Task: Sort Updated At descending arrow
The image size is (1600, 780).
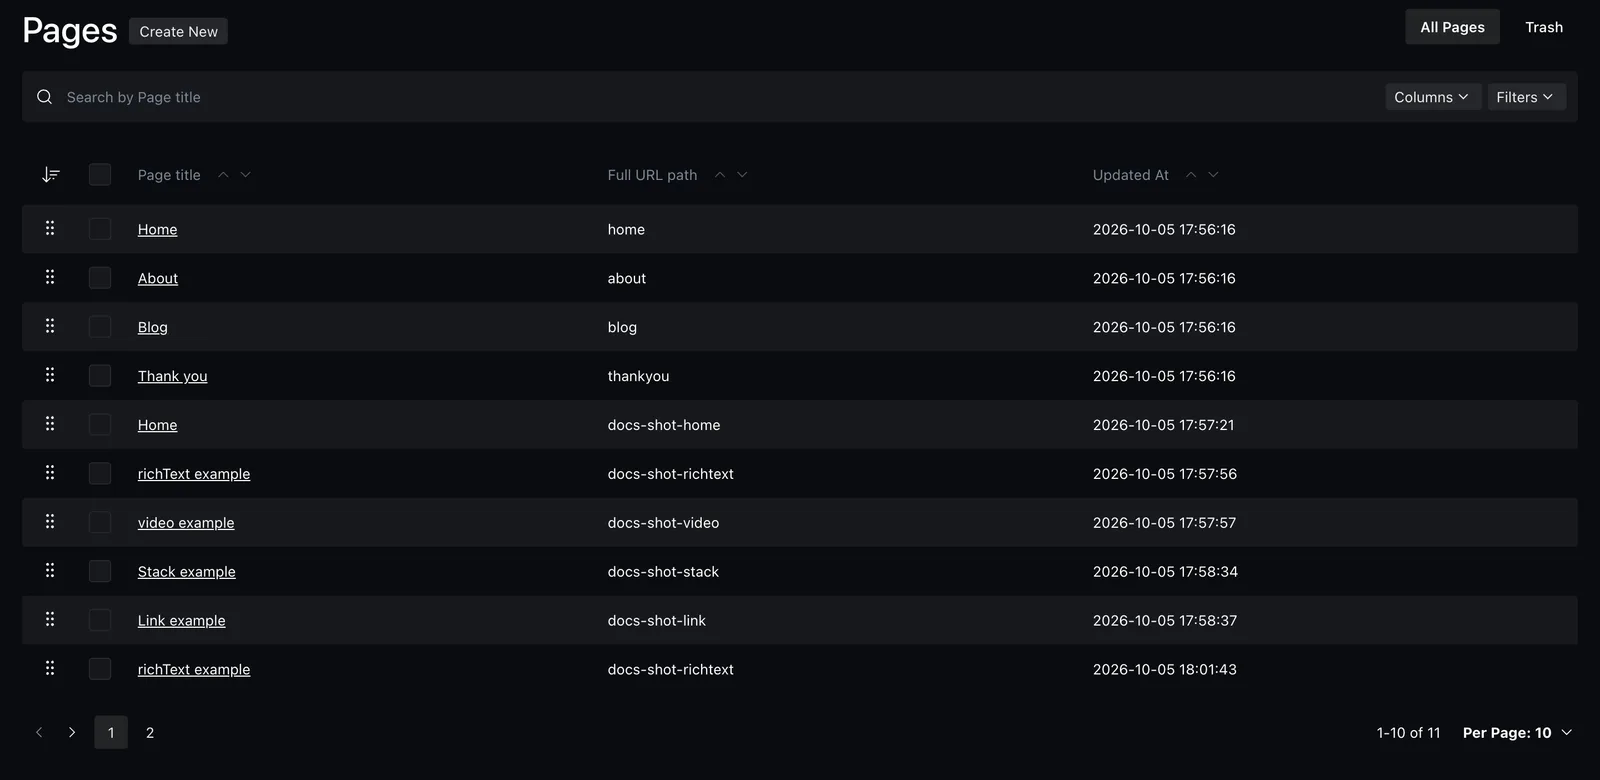Action: [x=1213, y=175]
